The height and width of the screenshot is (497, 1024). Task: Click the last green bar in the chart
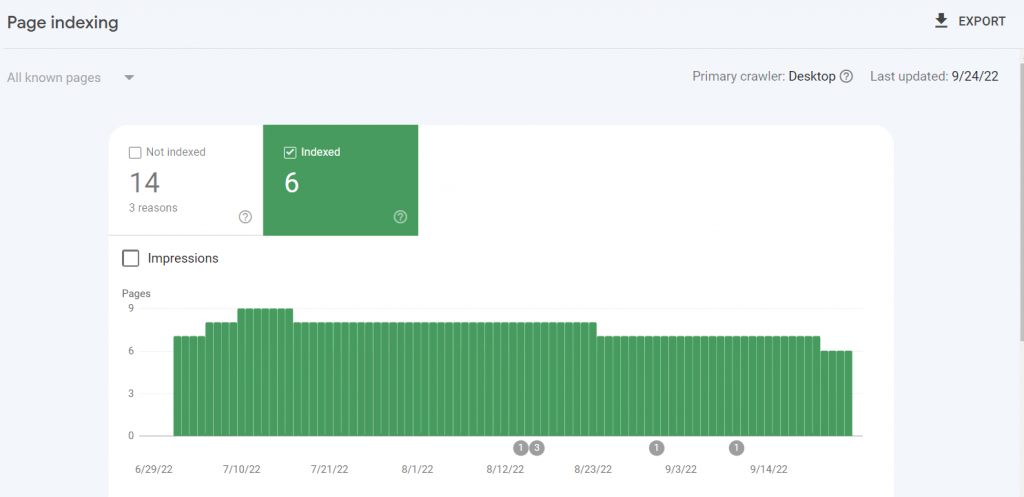pyautogui.click(x=847, y=393)
